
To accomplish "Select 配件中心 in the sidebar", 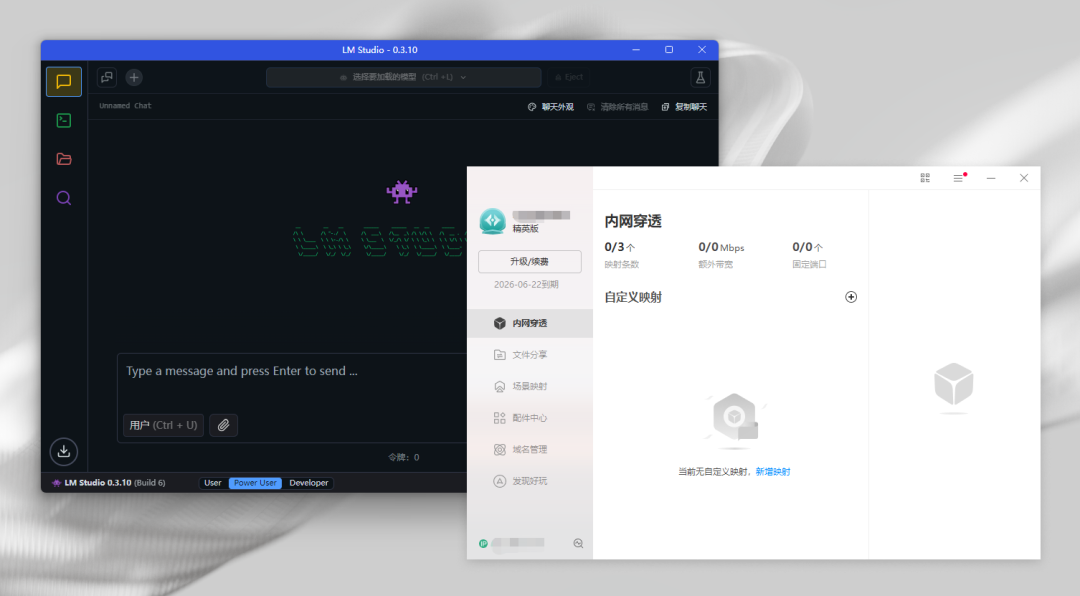I will (x=530, y=418).
